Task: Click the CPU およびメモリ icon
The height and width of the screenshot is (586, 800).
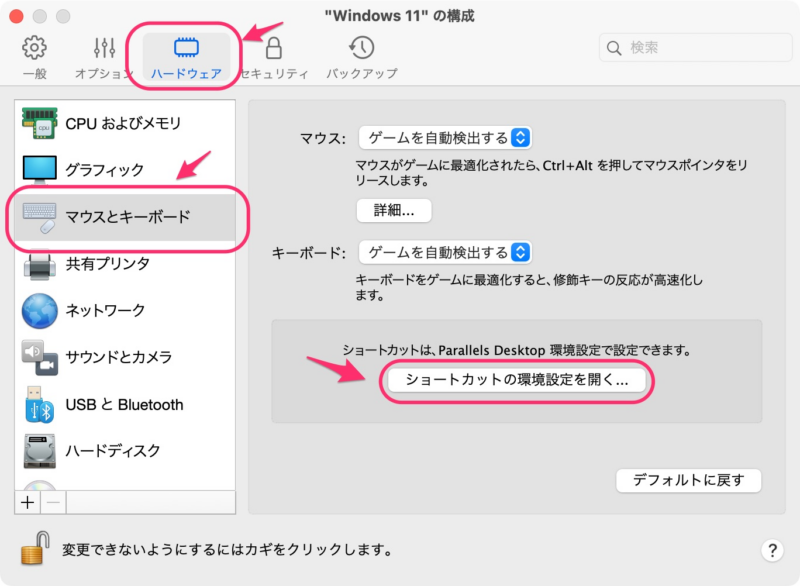Action: click(x=40, y=123)
